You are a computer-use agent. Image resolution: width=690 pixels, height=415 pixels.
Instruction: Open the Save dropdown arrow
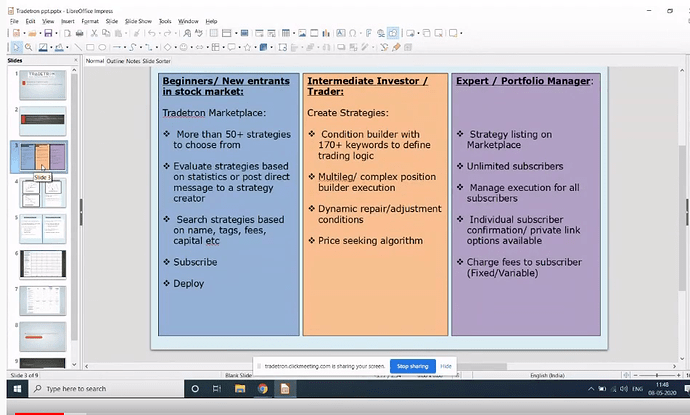[x=56, y=33]
